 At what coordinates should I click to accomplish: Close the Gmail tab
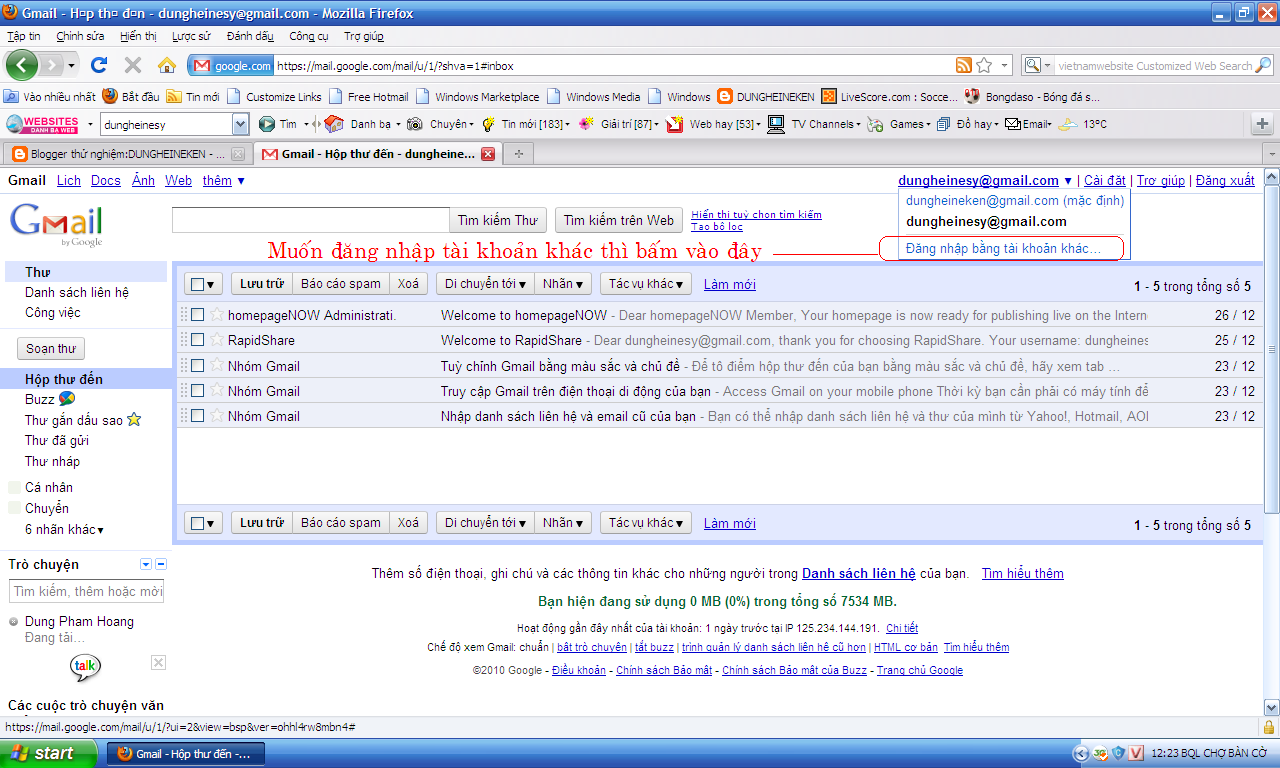pyautogui.click(x=488, y=154)
